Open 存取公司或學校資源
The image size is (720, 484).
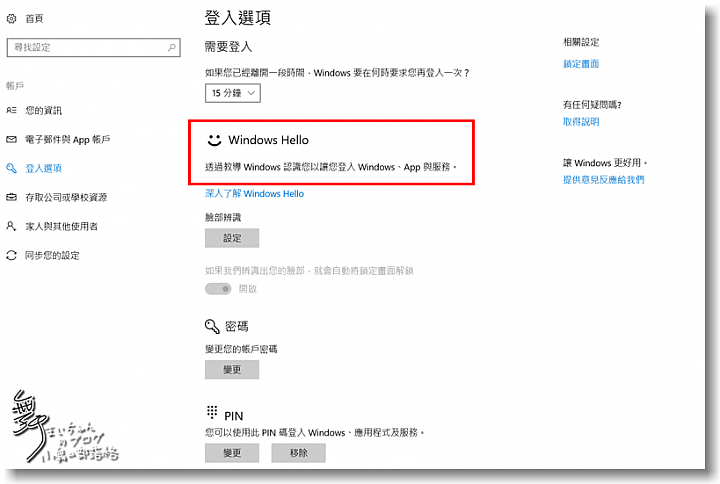(66, 197)
